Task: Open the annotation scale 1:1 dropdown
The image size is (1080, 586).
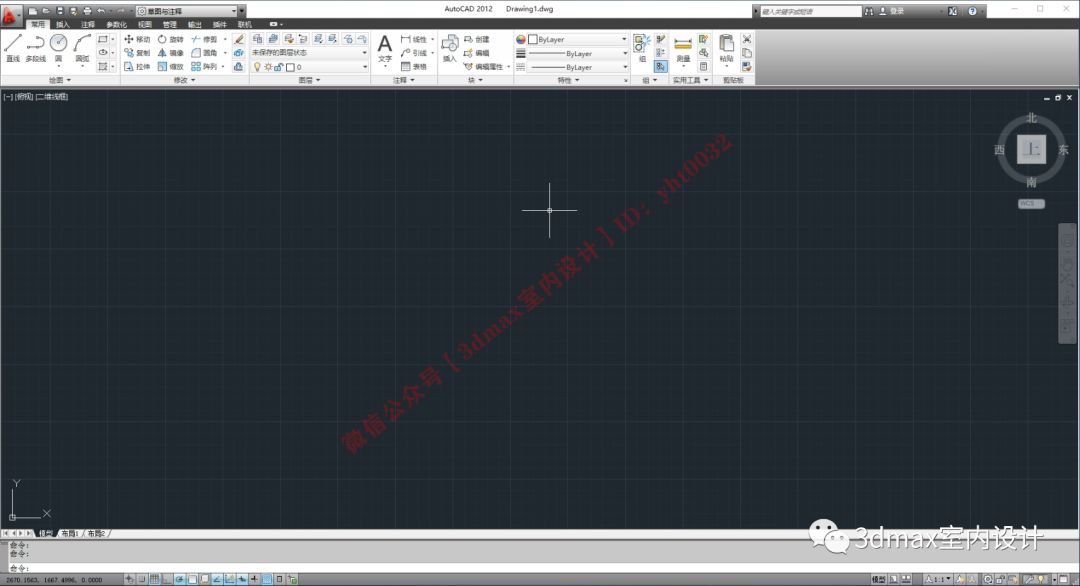Action: 938,580
